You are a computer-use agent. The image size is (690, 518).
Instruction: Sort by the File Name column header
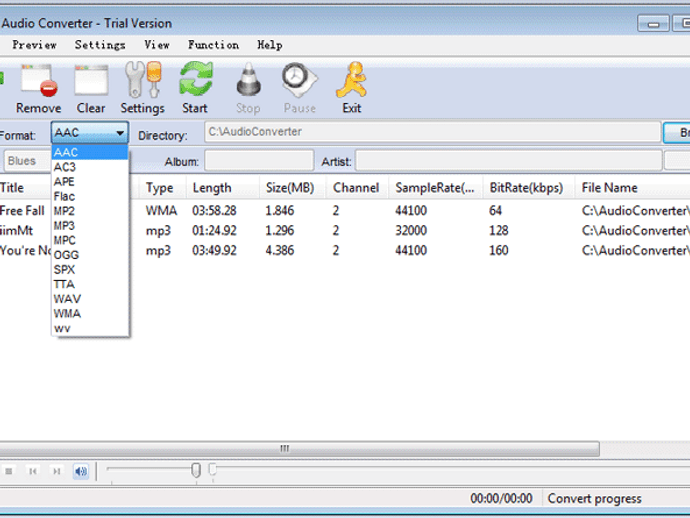click(x=633, y=188)
